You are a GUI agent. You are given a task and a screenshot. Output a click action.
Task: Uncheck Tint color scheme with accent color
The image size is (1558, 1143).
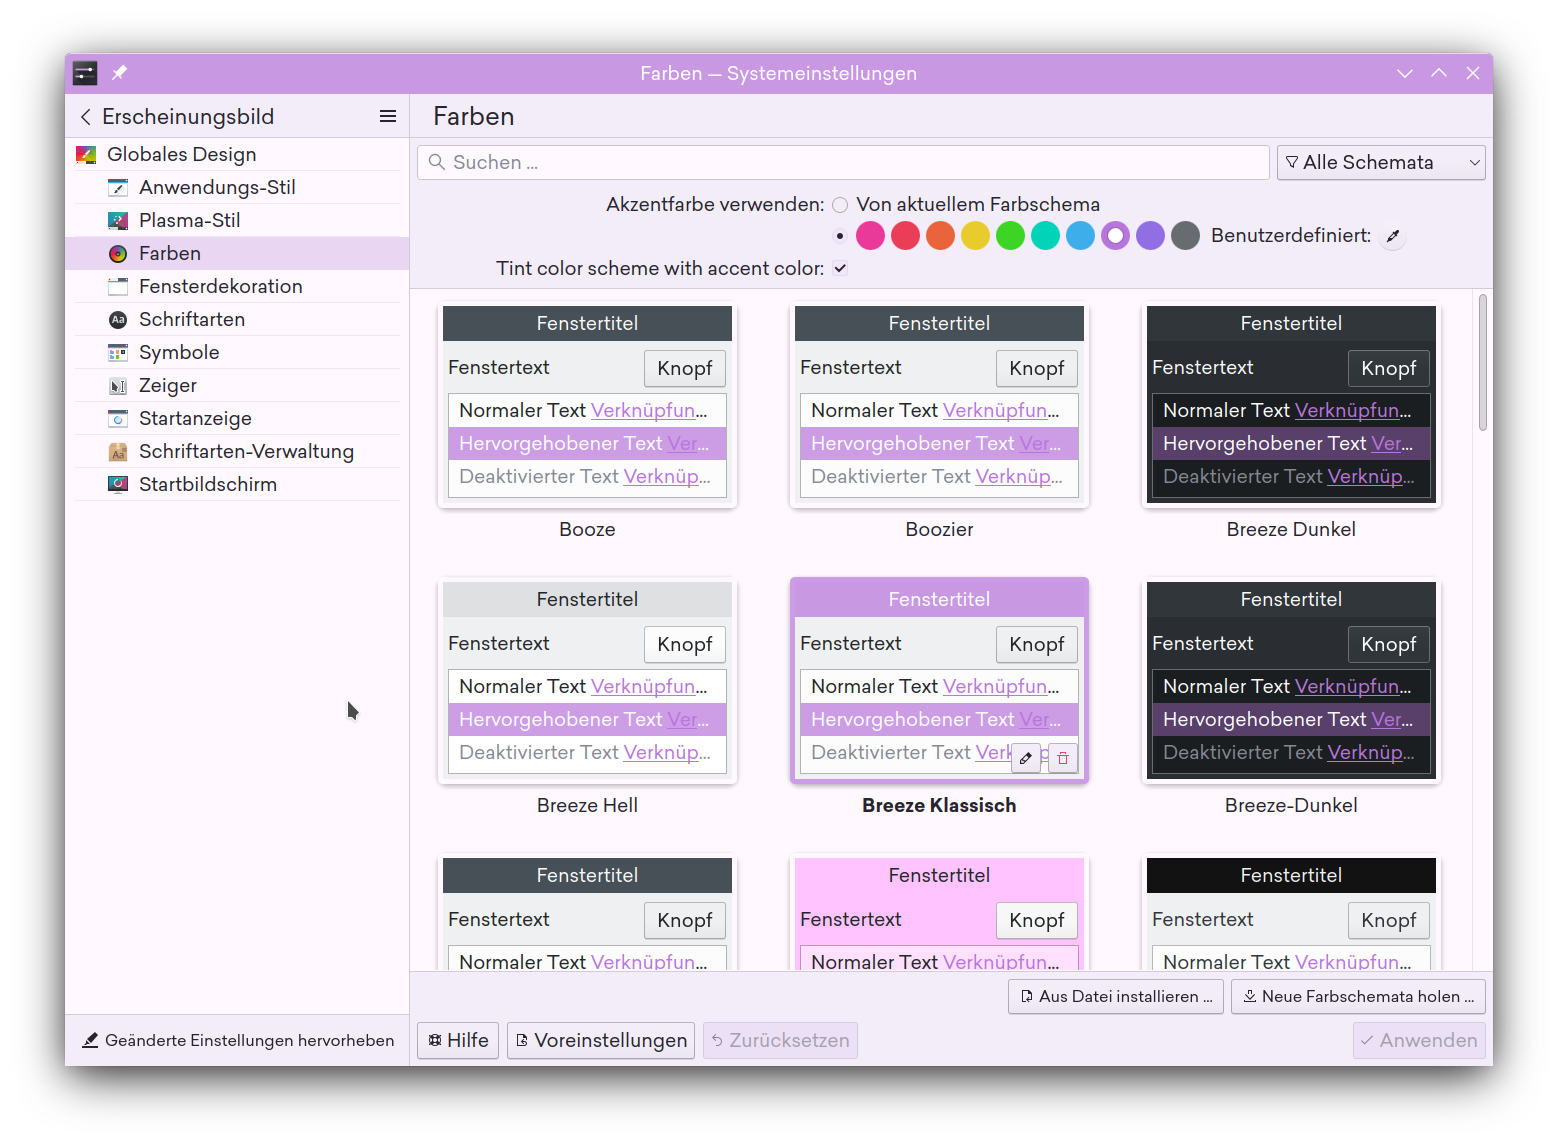tap(840, 268)
